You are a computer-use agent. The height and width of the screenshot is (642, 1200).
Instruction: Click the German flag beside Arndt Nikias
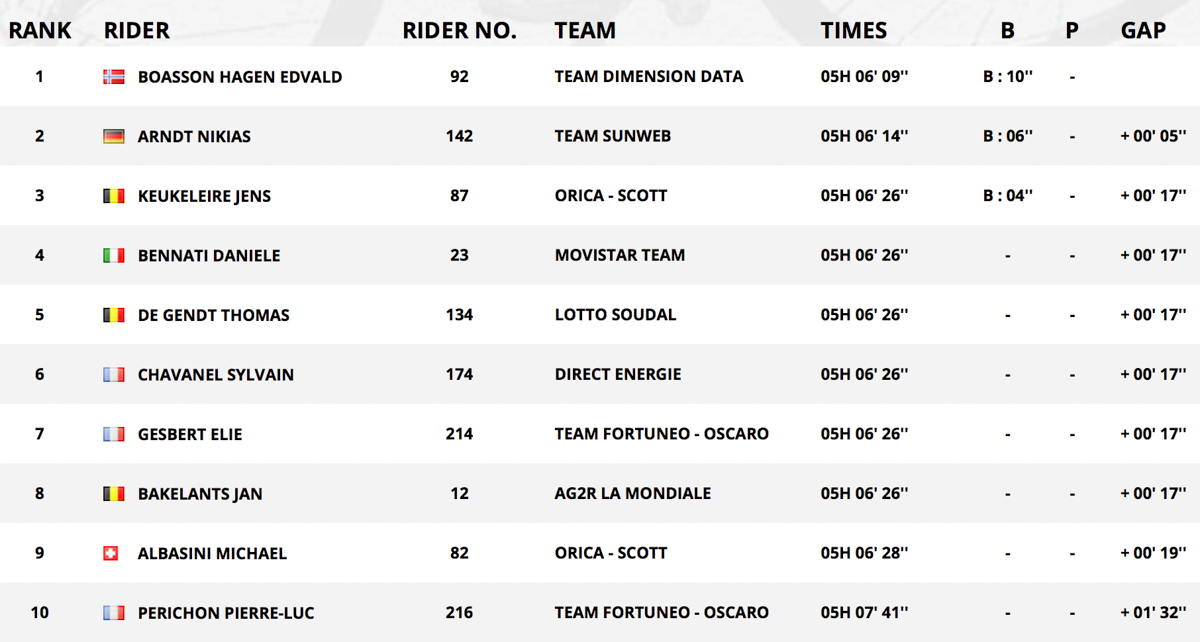pyautogui.click(x=114, y=136)
